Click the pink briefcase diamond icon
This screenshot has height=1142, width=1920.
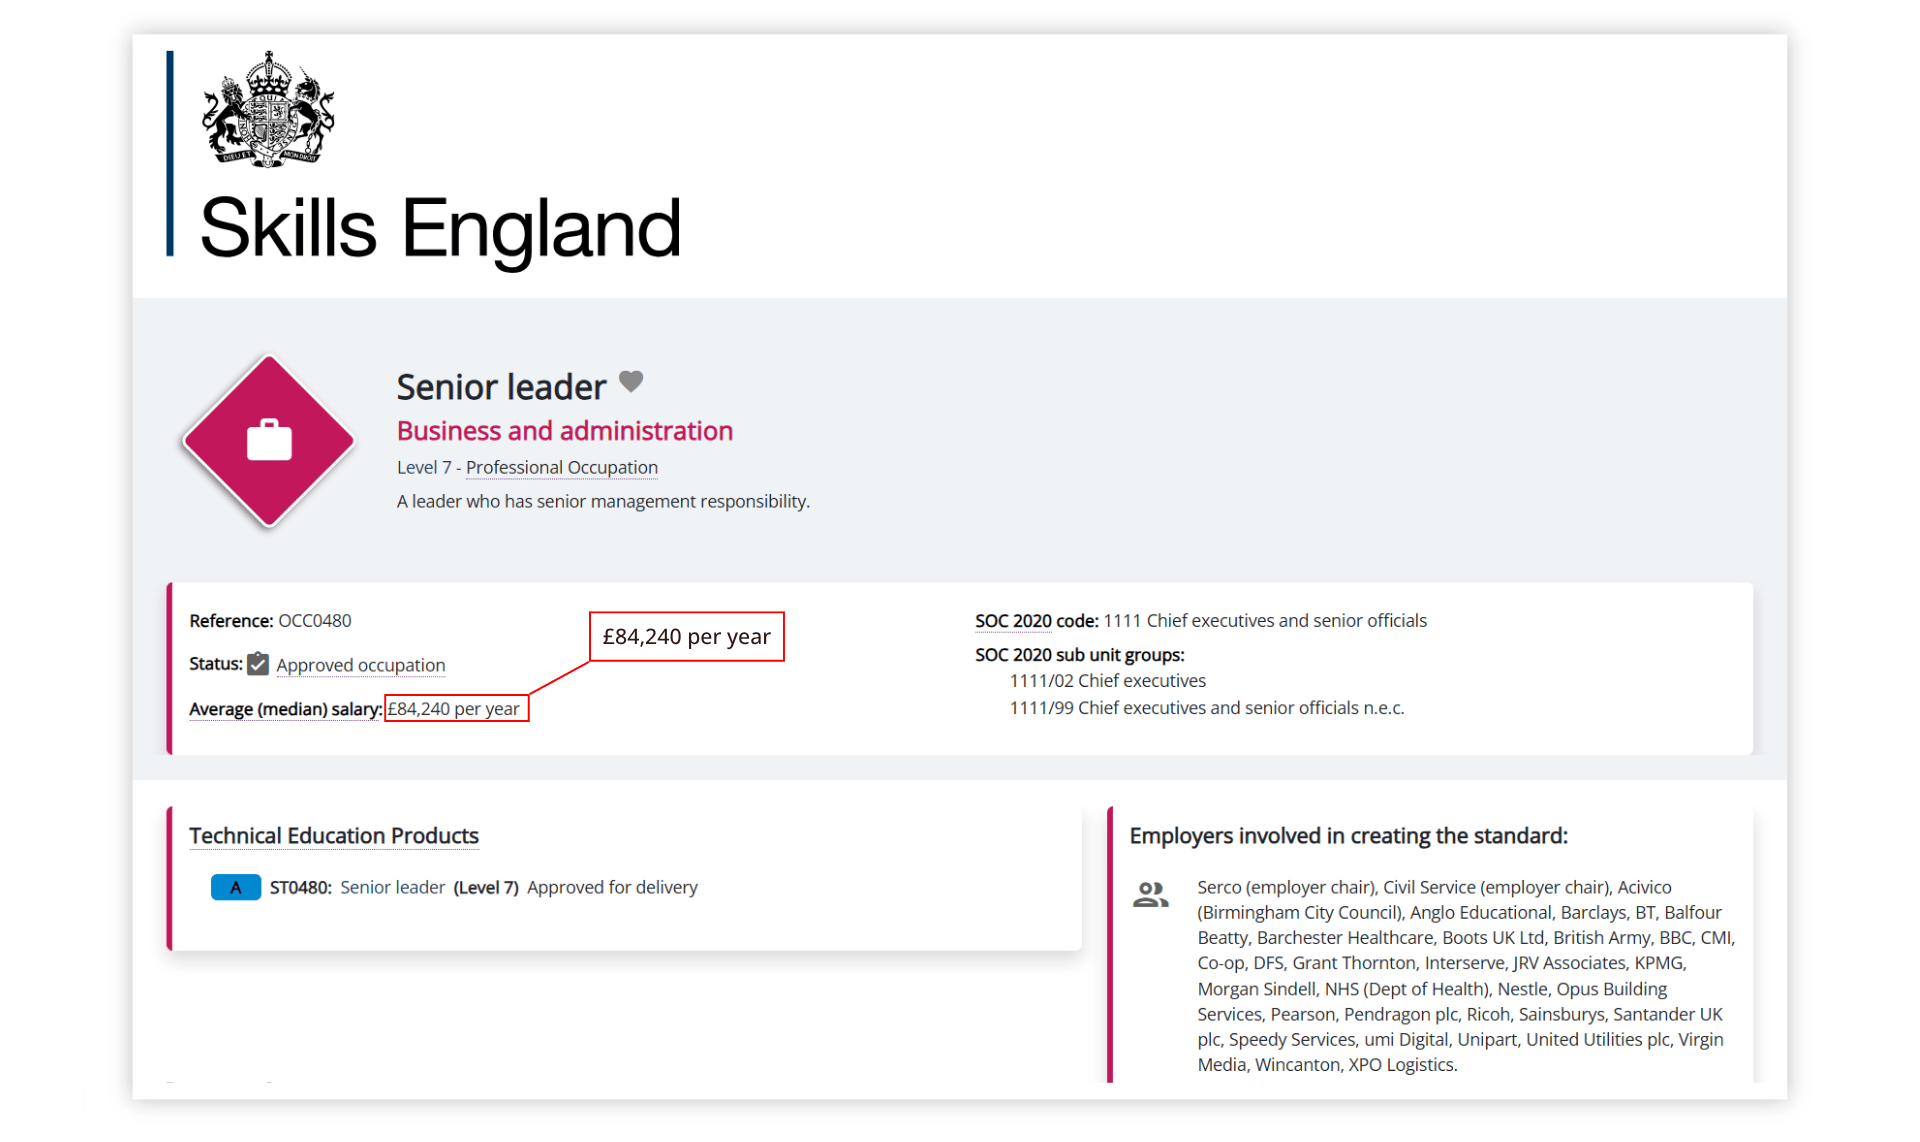tap(269, 440)
